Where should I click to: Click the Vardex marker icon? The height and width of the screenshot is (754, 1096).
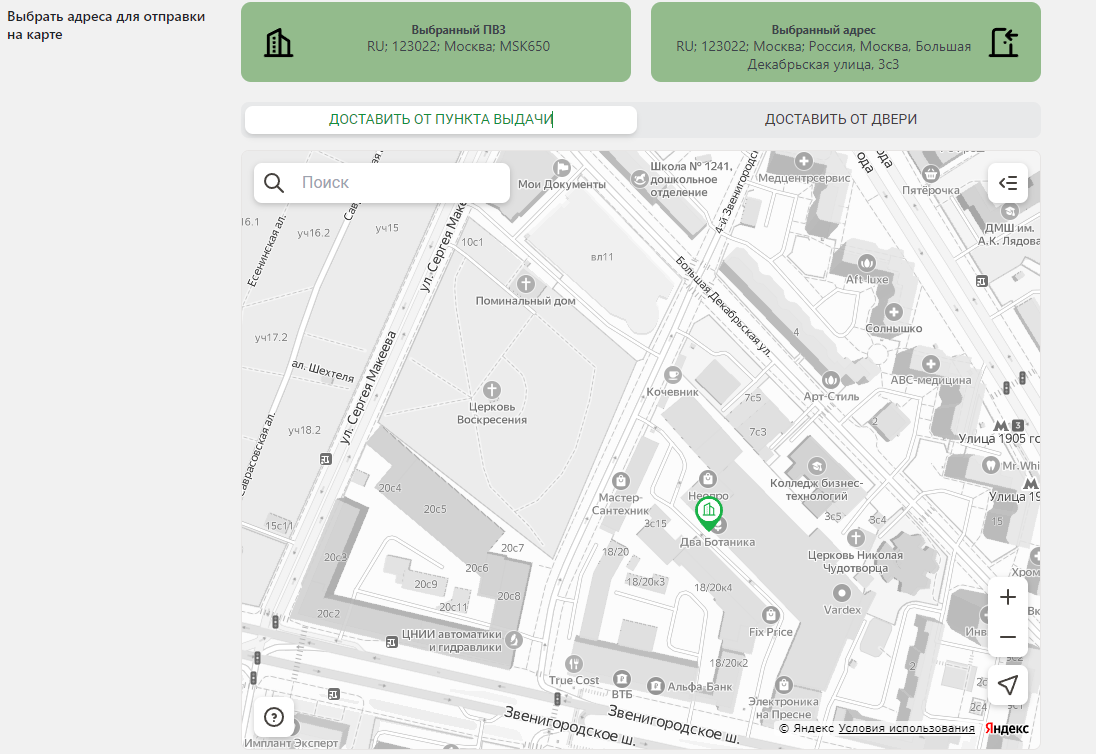pyautogui.click(x=842, y=593)
